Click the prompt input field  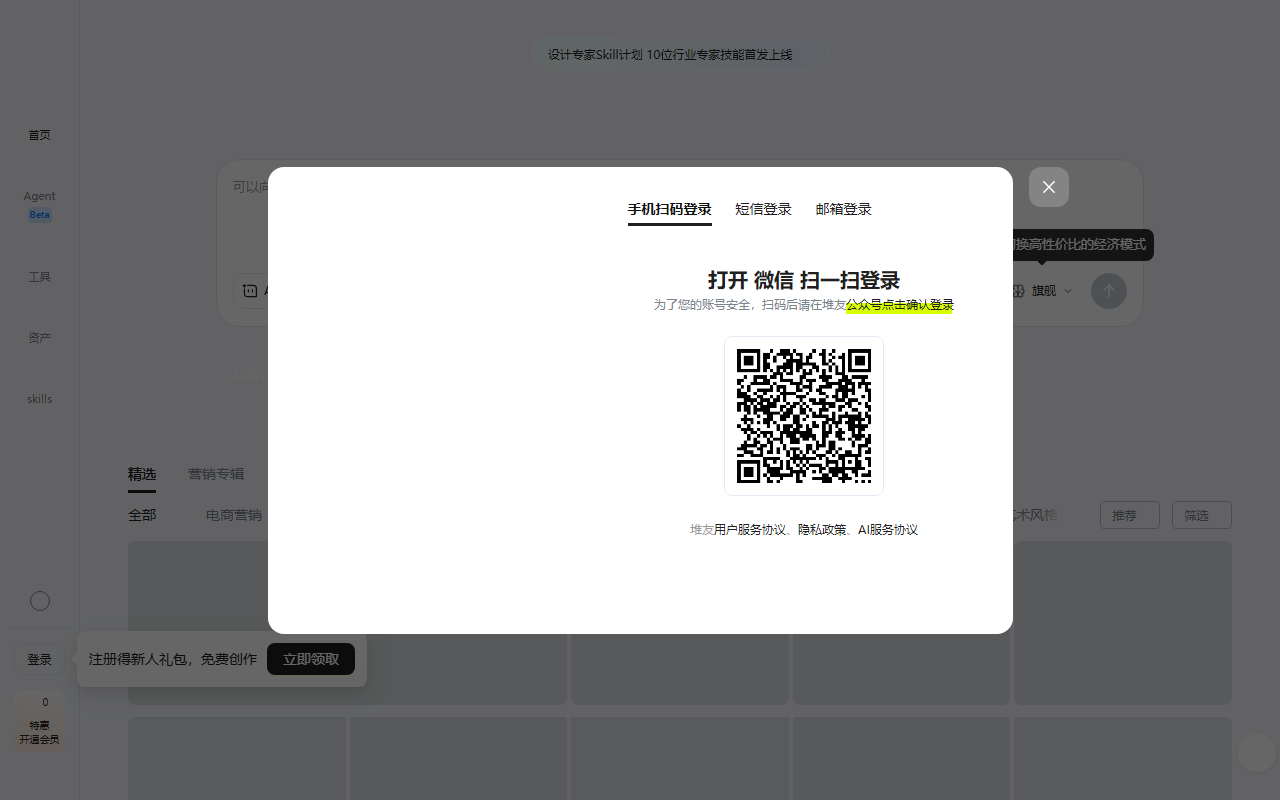680,215
